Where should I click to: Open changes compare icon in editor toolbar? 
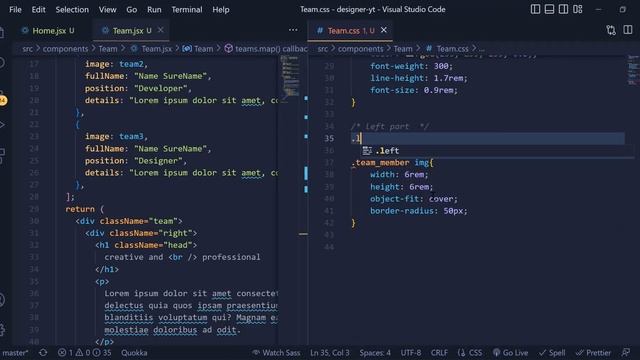611,30
